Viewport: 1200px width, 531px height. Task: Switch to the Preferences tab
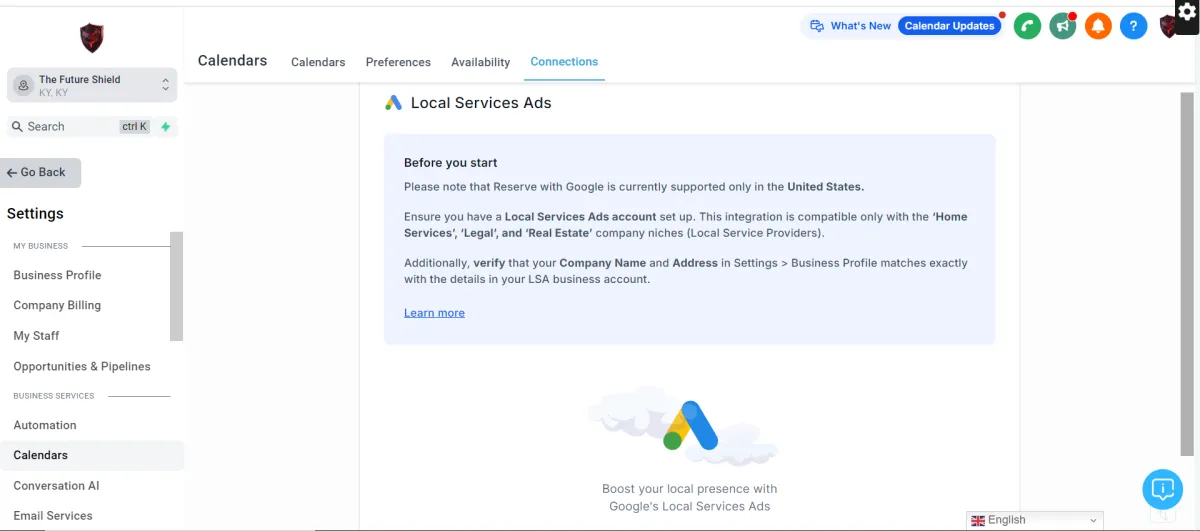tap(398, 62)
